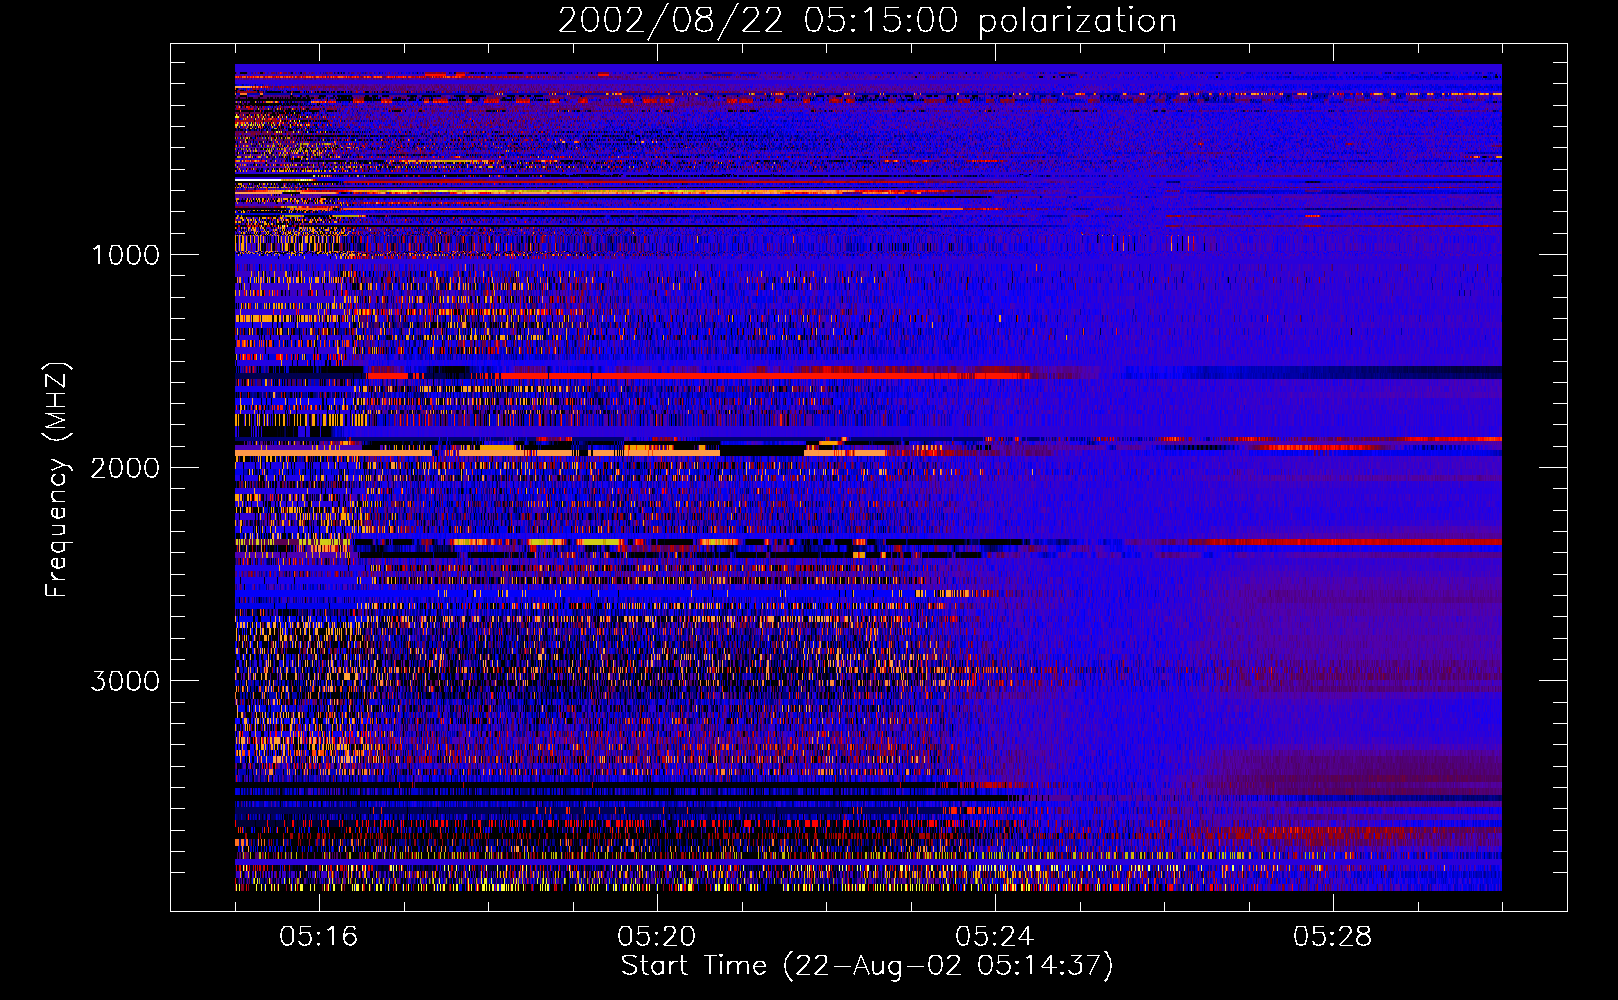1618x1000 pixels.
Task: Select the 2000 frequency axis label
Action: pos(125,468)
